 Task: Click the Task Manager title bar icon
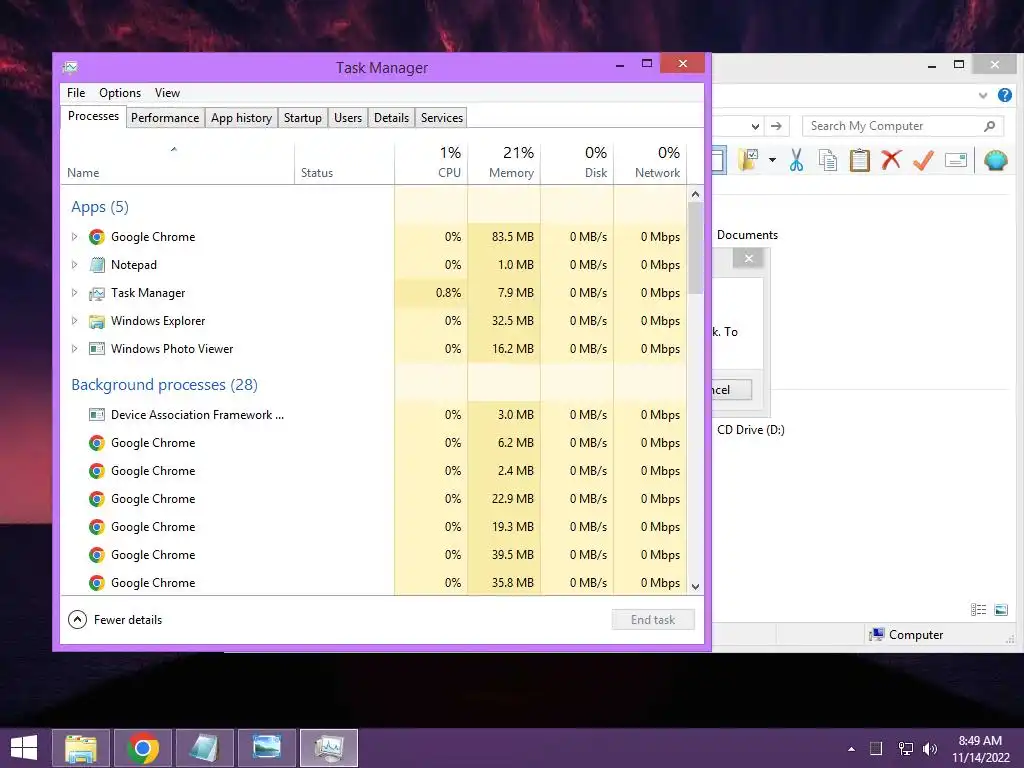[x=71, y=67]
